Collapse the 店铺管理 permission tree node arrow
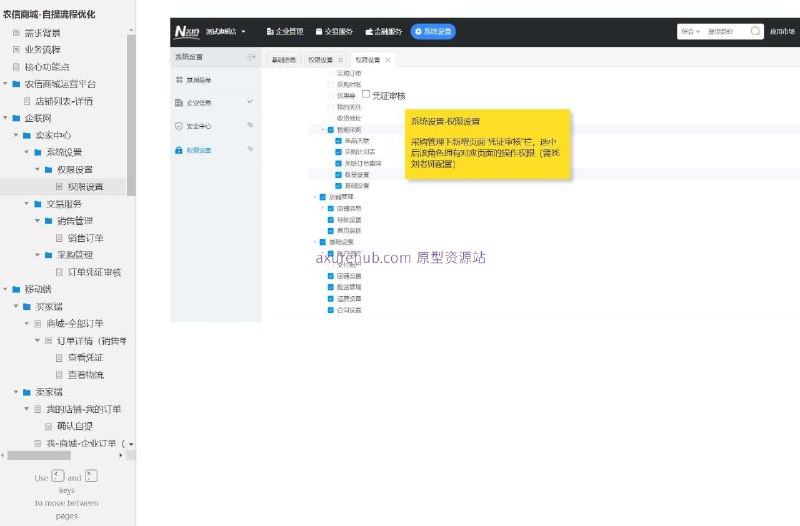This screenshot has width=800, height=526. [x=315, y=197]
